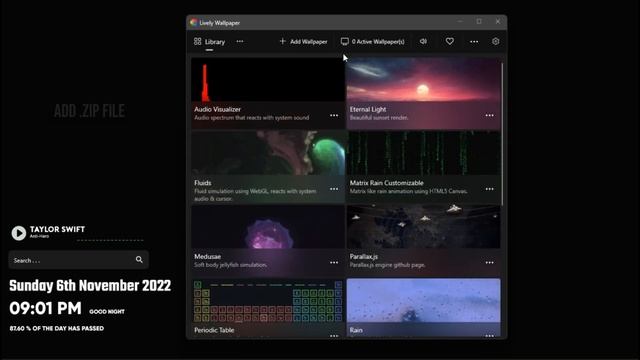Image resolution: width=640 pixels, height=360 pixels.
Task: Select the Rain wallpaper thumbnail
Action: tap(423, 301)
